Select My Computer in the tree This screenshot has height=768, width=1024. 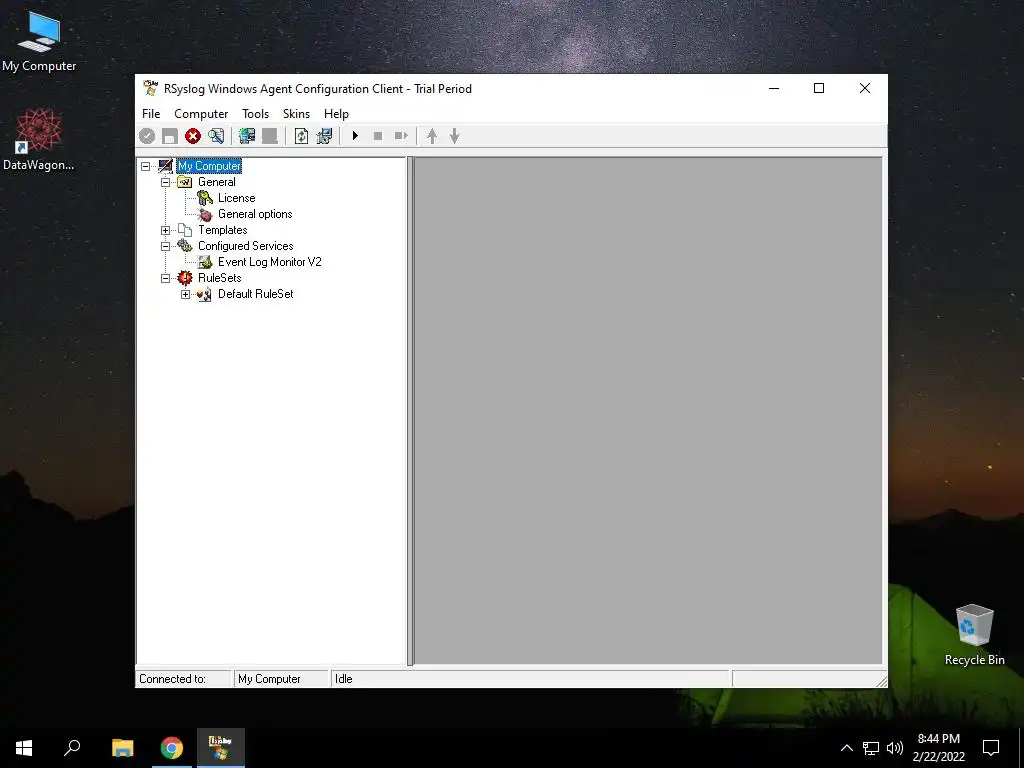pos(209,166)
